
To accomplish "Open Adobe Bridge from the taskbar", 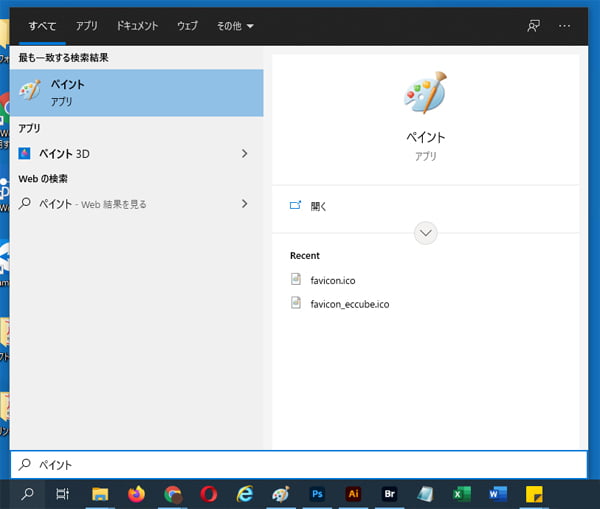I will point(389,494).
